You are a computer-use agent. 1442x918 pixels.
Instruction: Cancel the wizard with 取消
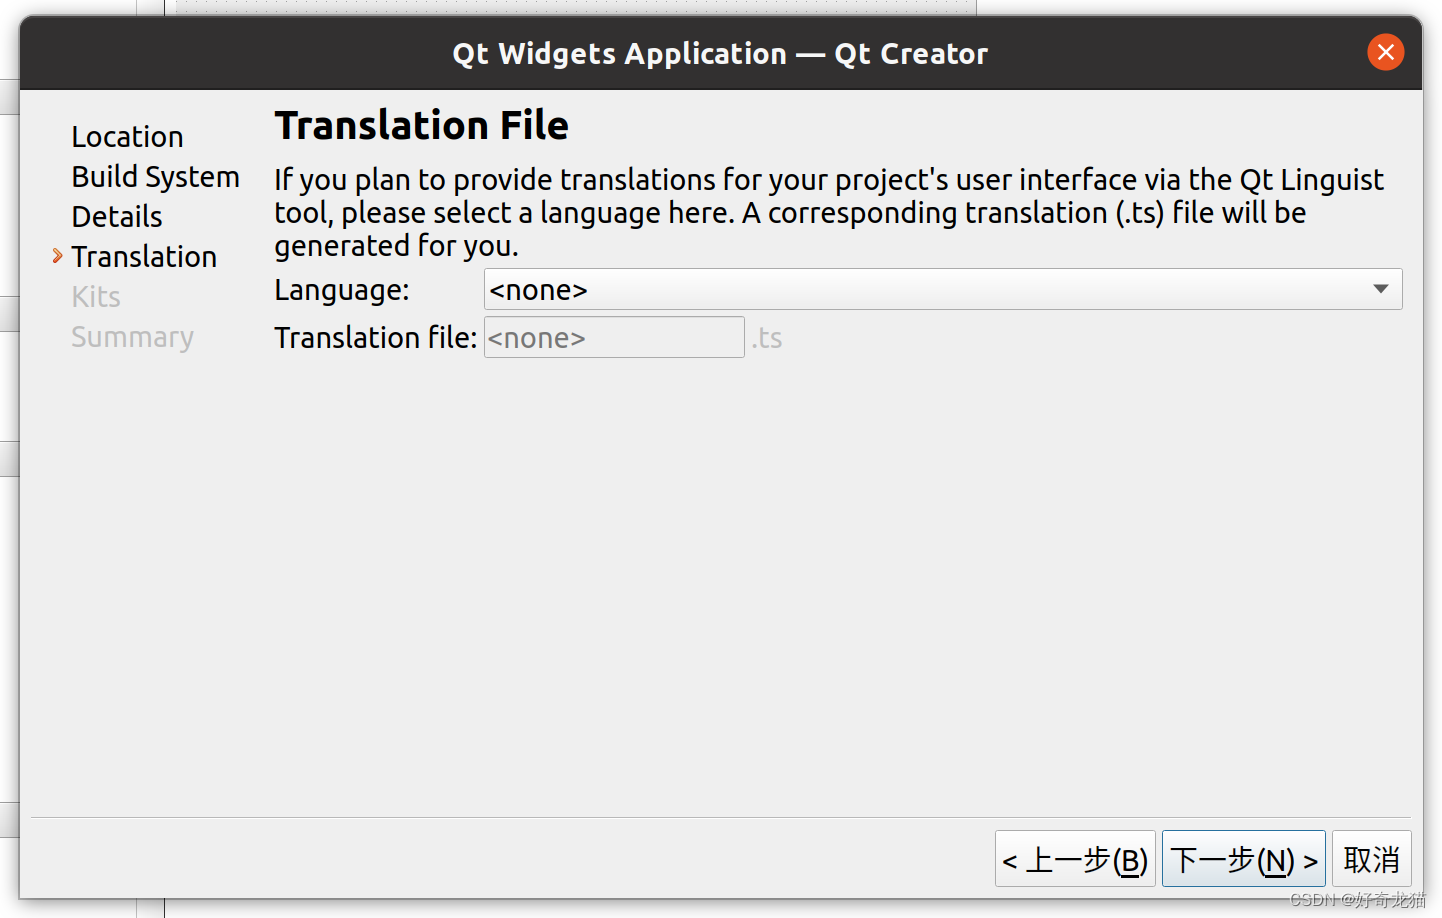(x=1371, y=859)
